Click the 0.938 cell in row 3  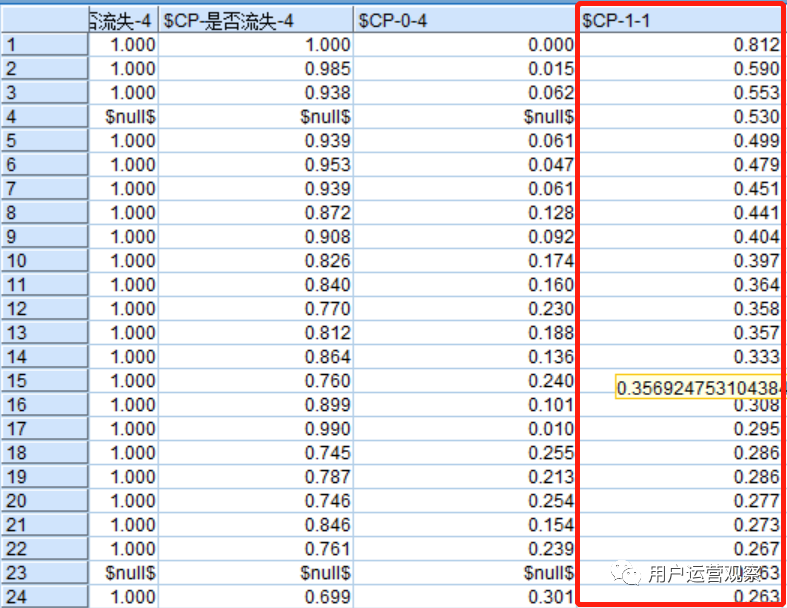[x=256, y=93]
